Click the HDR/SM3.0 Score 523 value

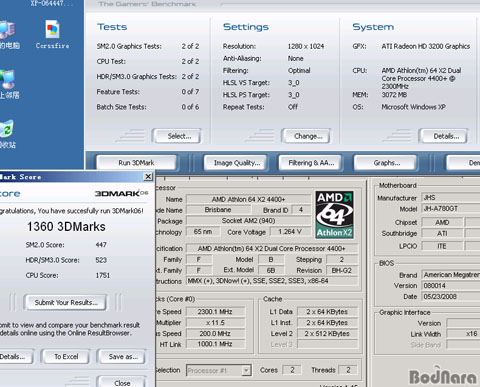tap(101, 260)
